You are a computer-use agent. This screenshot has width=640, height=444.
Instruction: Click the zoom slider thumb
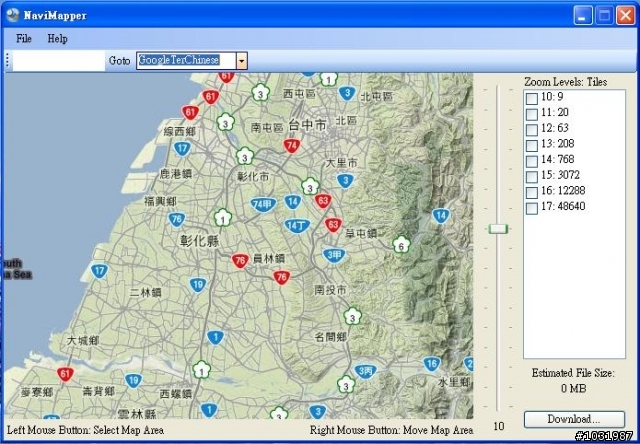coord(498,229)
